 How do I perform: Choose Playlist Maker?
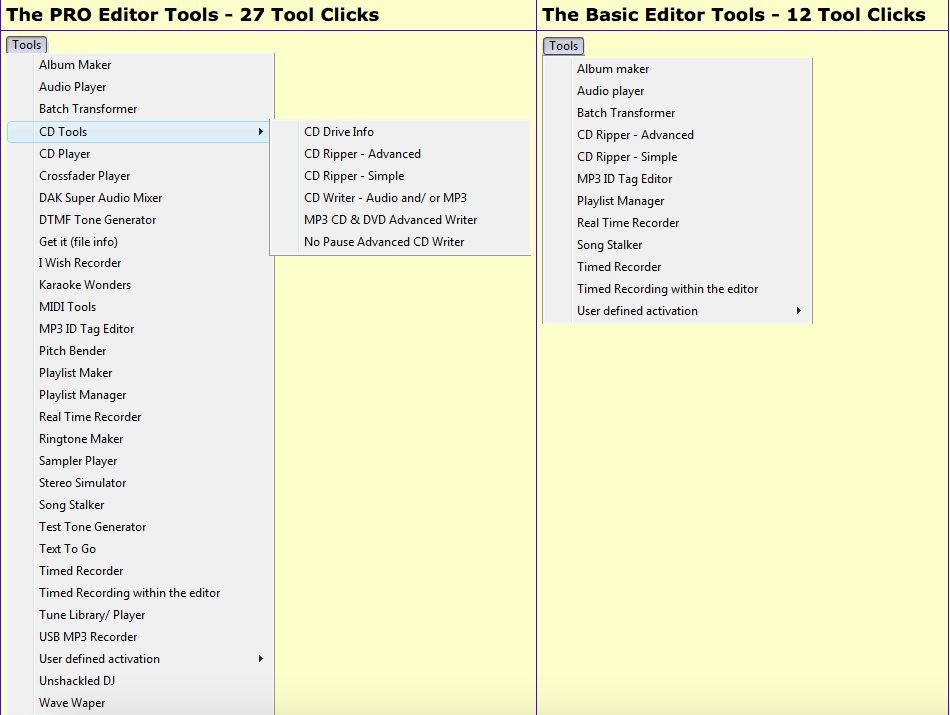click(76, 373)
